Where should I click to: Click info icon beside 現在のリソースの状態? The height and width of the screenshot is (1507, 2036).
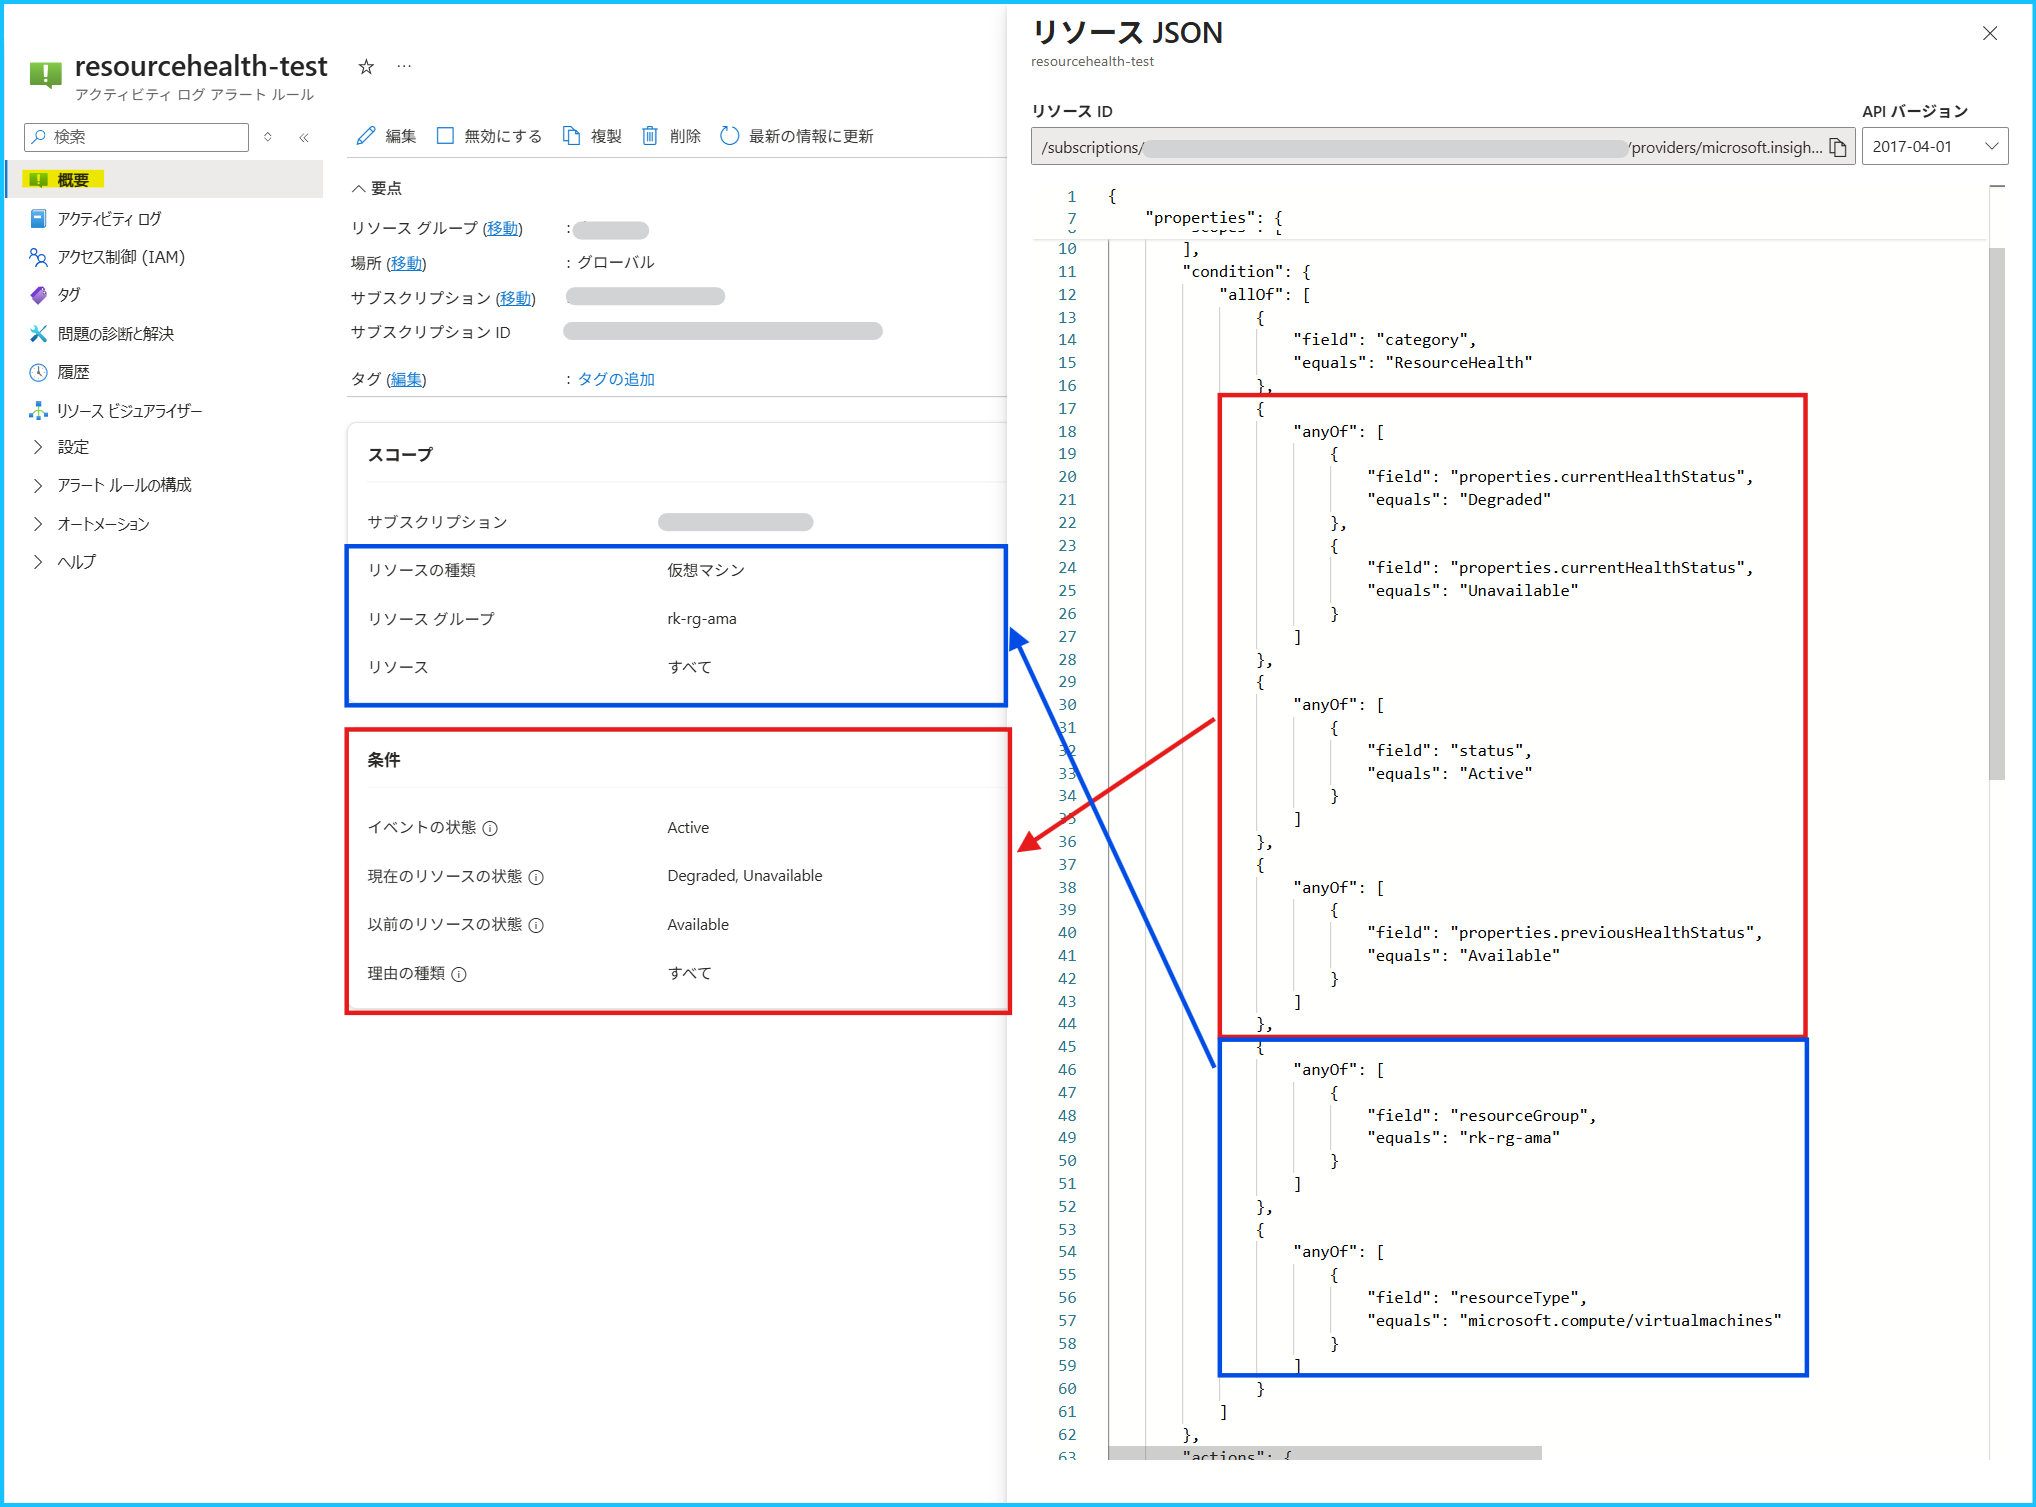[536, 877]
